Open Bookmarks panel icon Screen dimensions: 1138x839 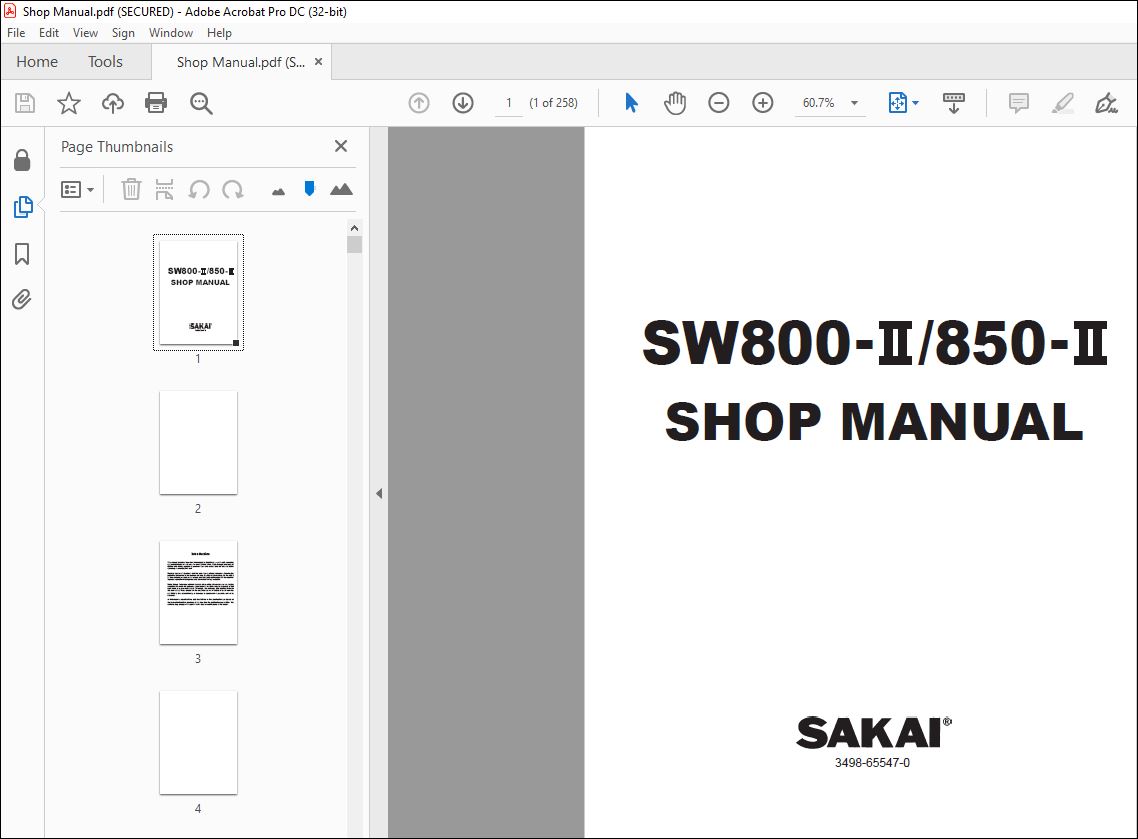pos(22,254)
